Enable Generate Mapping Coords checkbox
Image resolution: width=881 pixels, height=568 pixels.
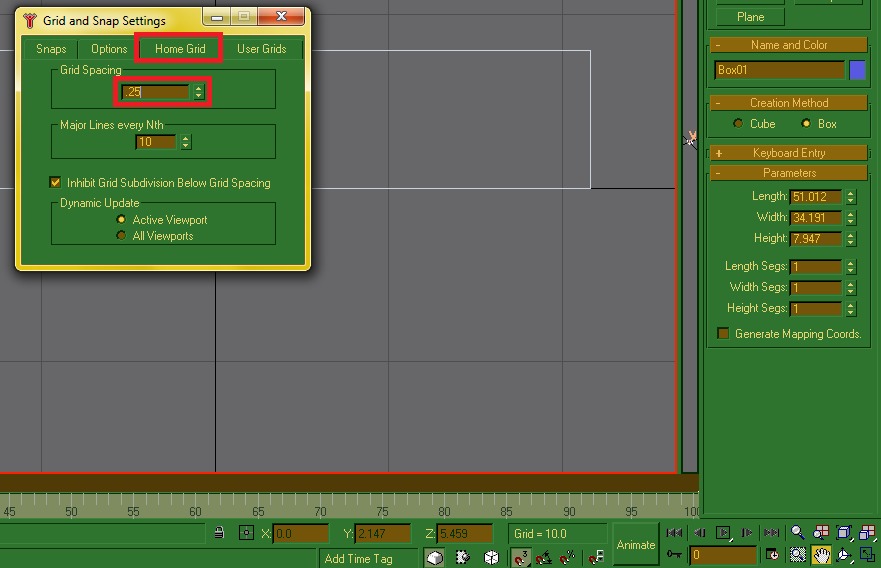723,334
